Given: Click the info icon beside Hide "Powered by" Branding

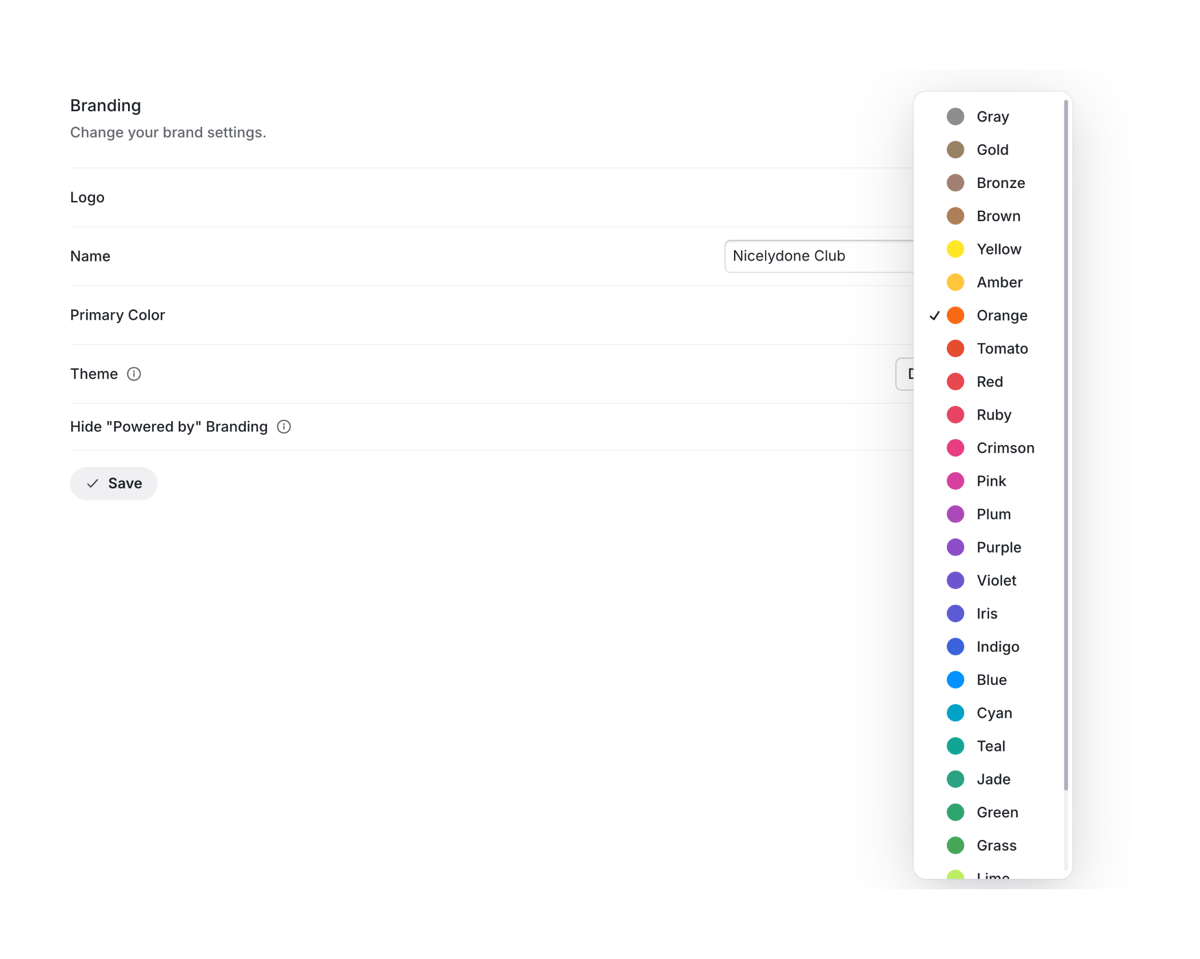Looking at the screenshot, I should click(x=284, y=426).
